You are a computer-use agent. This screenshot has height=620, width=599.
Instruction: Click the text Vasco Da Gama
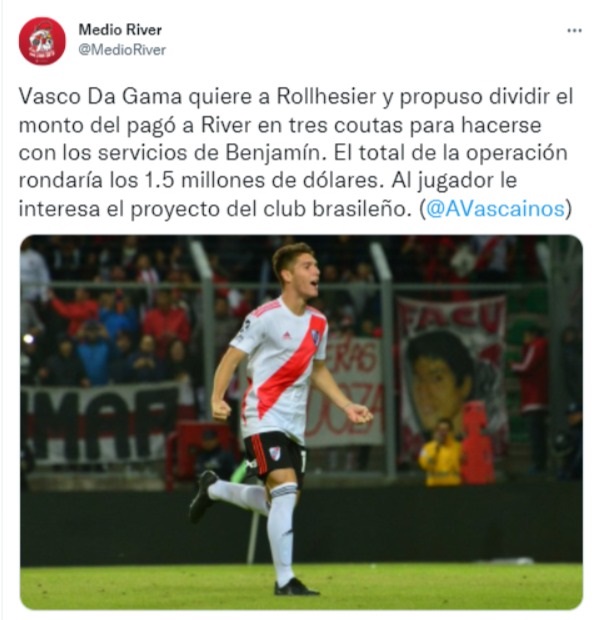point(100,97)
